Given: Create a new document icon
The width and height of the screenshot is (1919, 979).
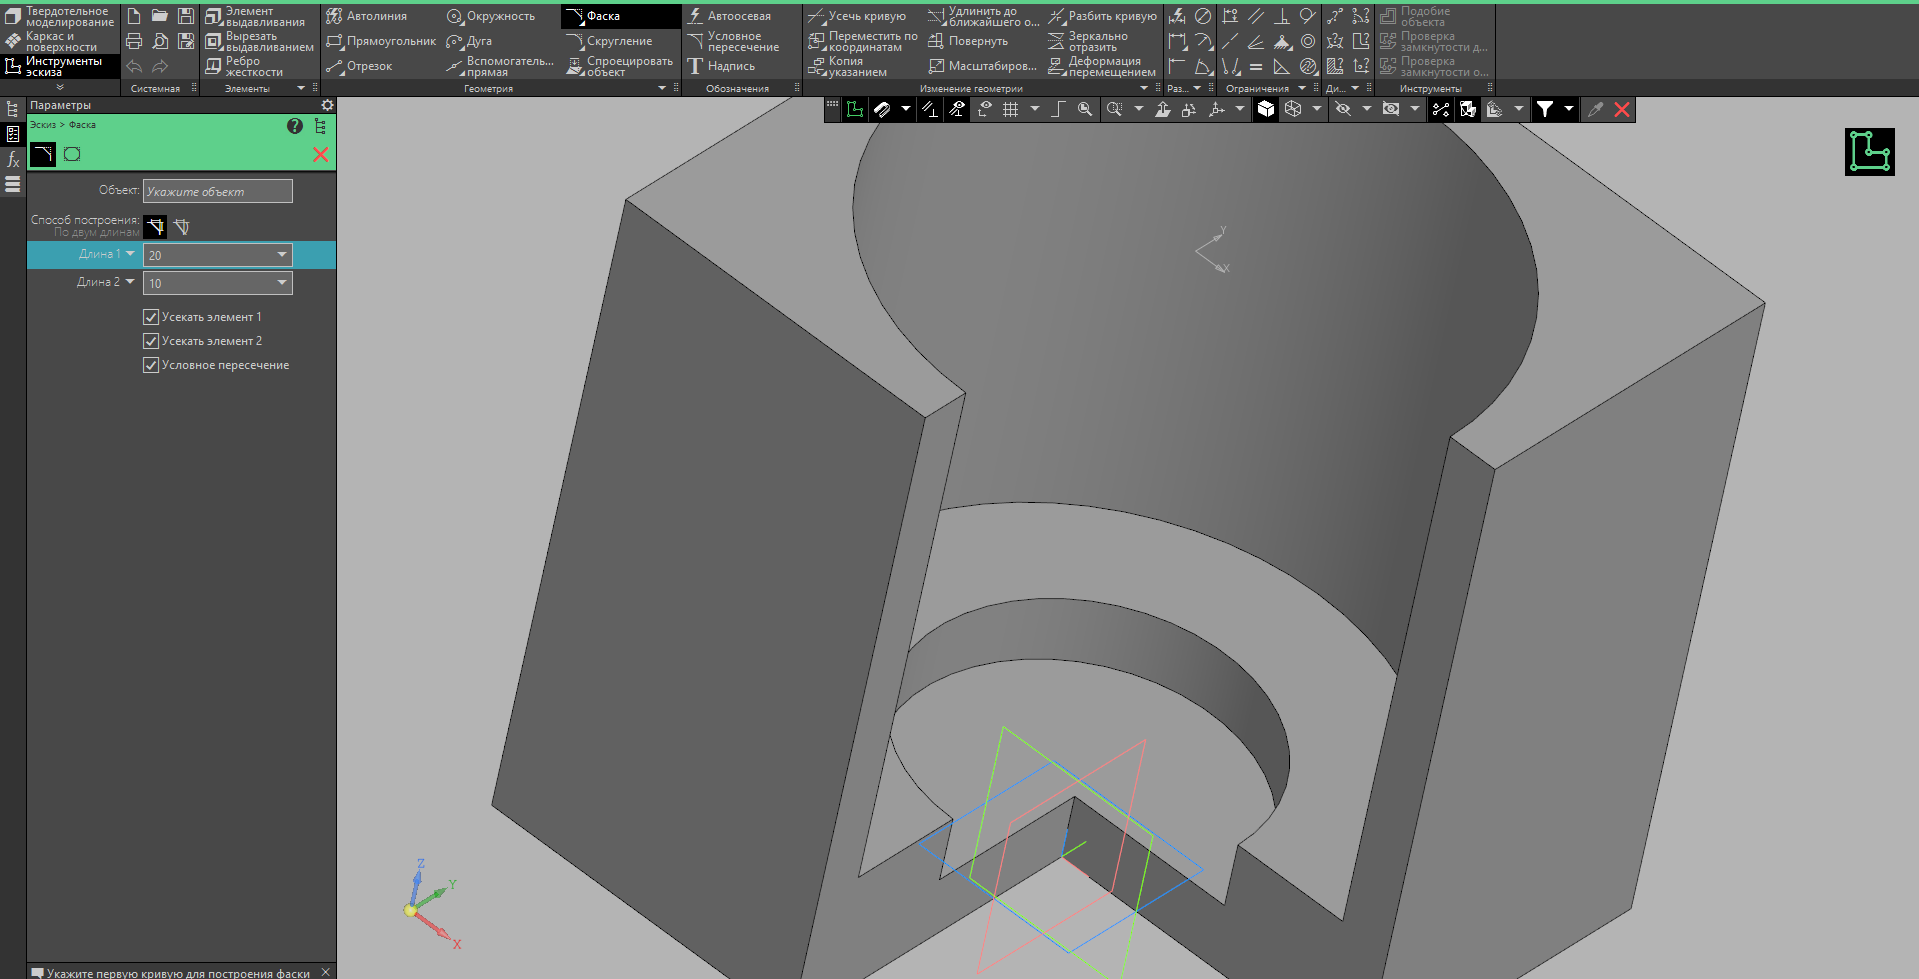Looking at the screenshot, I should click(134, 16).
